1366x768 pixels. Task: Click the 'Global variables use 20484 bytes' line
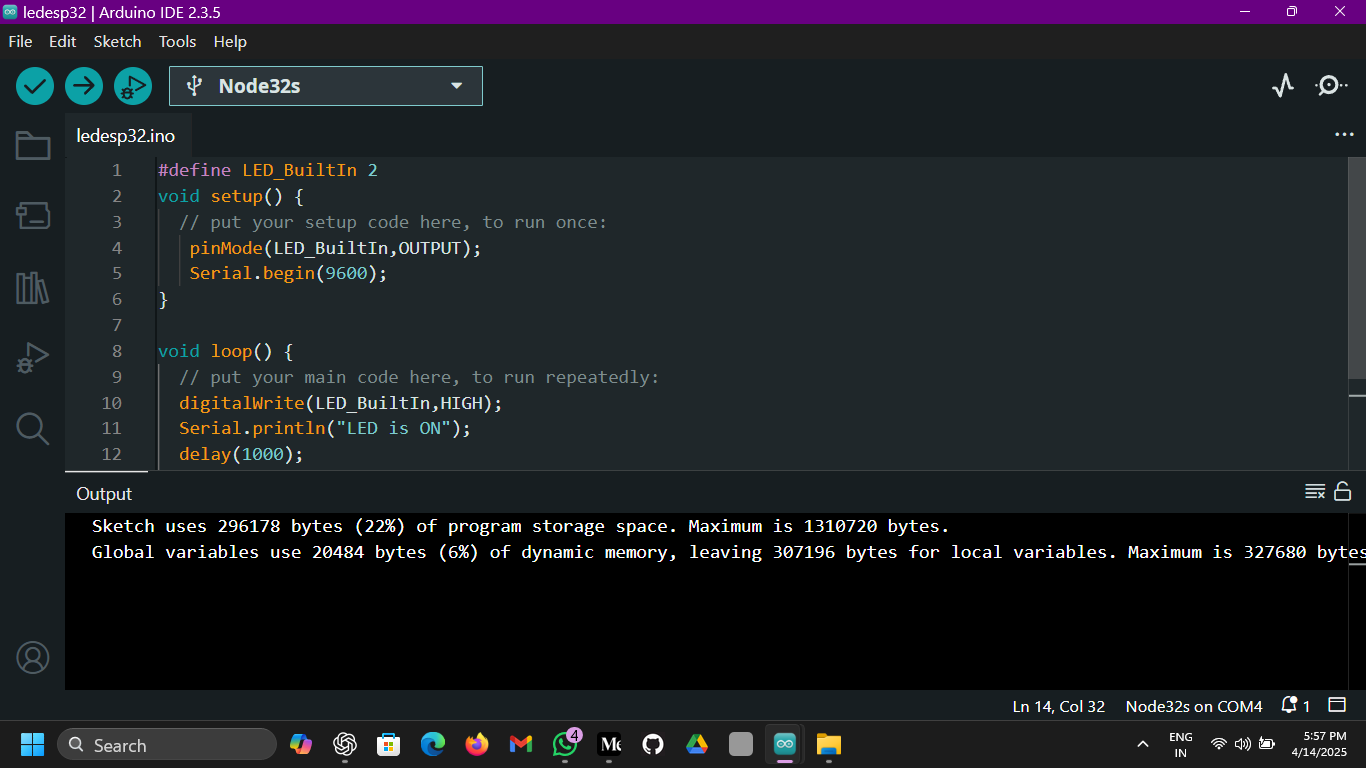[728, 552]
